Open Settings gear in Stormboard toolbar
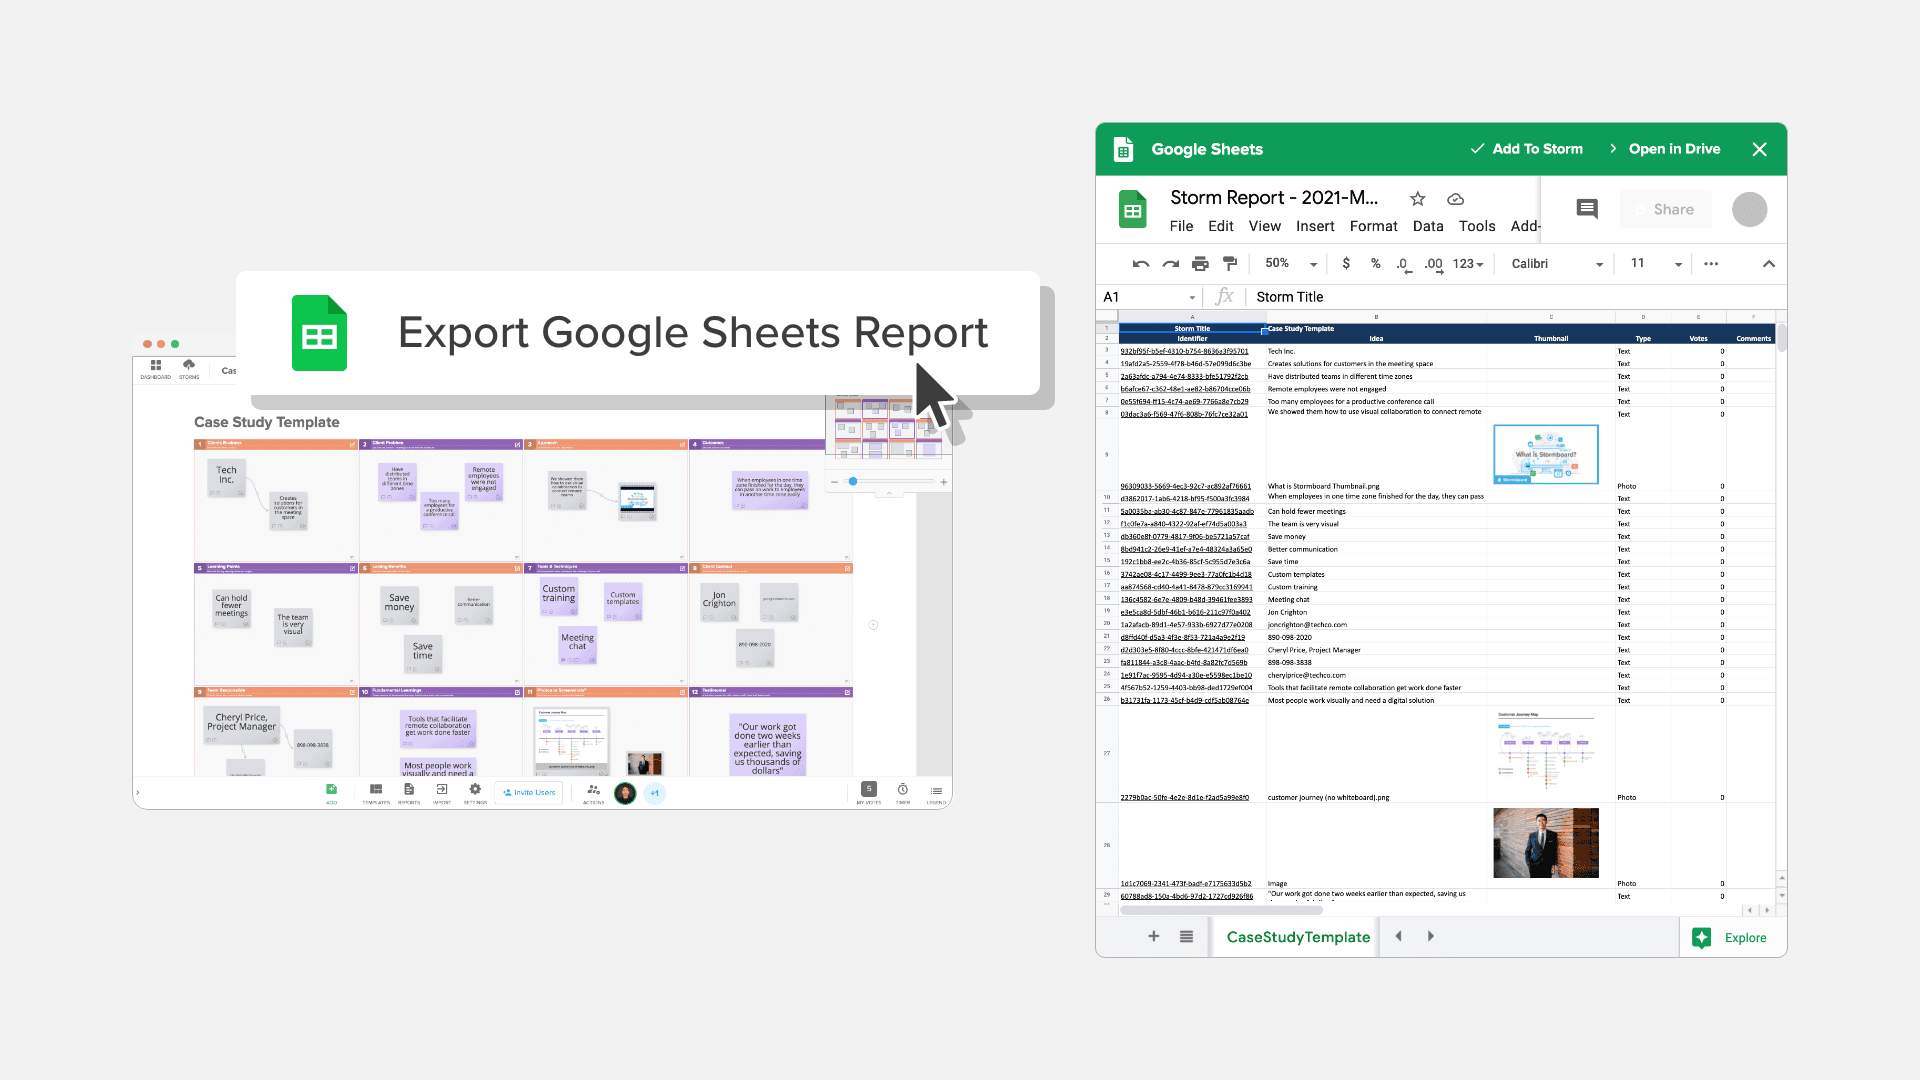This screenshot has width=1920, height=1080. pos(475,793)
